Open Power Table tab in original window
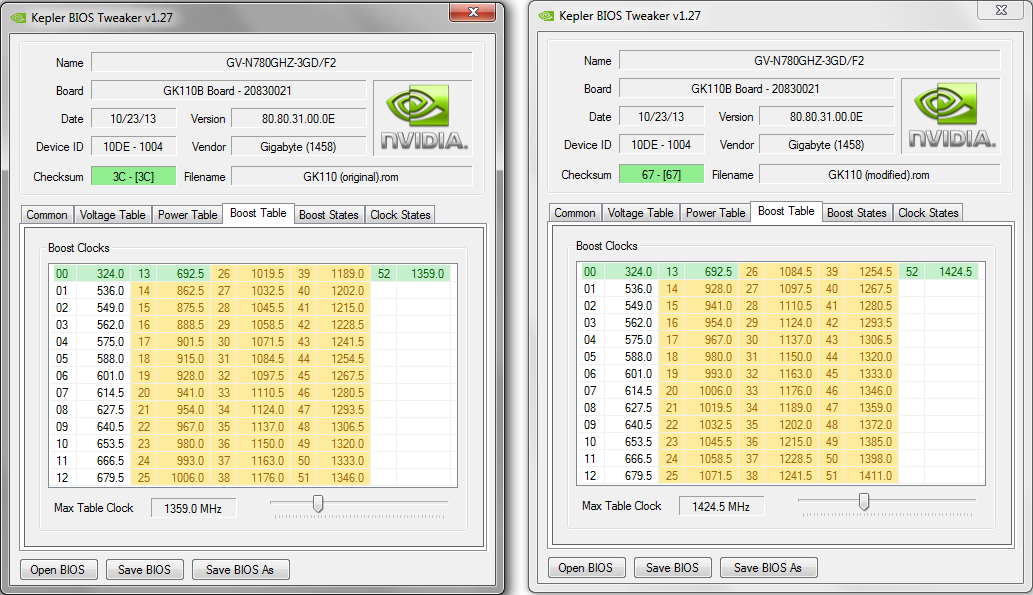 (188, 215)
